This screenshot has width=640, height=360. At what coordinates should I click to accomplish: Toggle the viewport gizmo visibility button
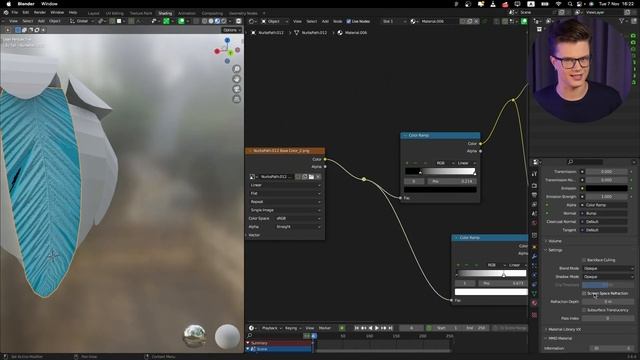coord(167,21)
